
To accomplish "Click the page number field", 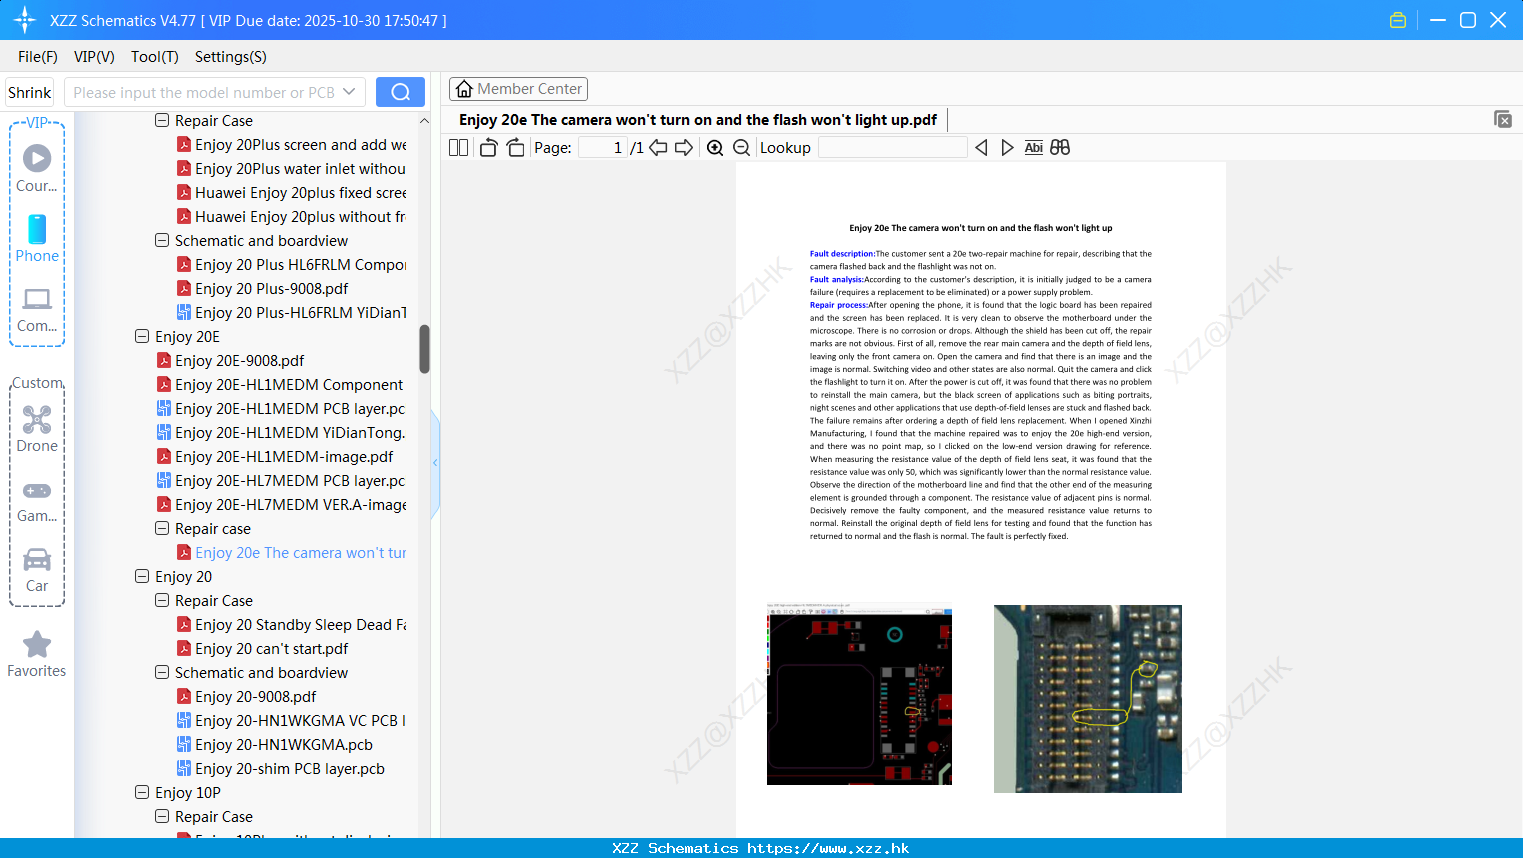I will tap(603, 147).
